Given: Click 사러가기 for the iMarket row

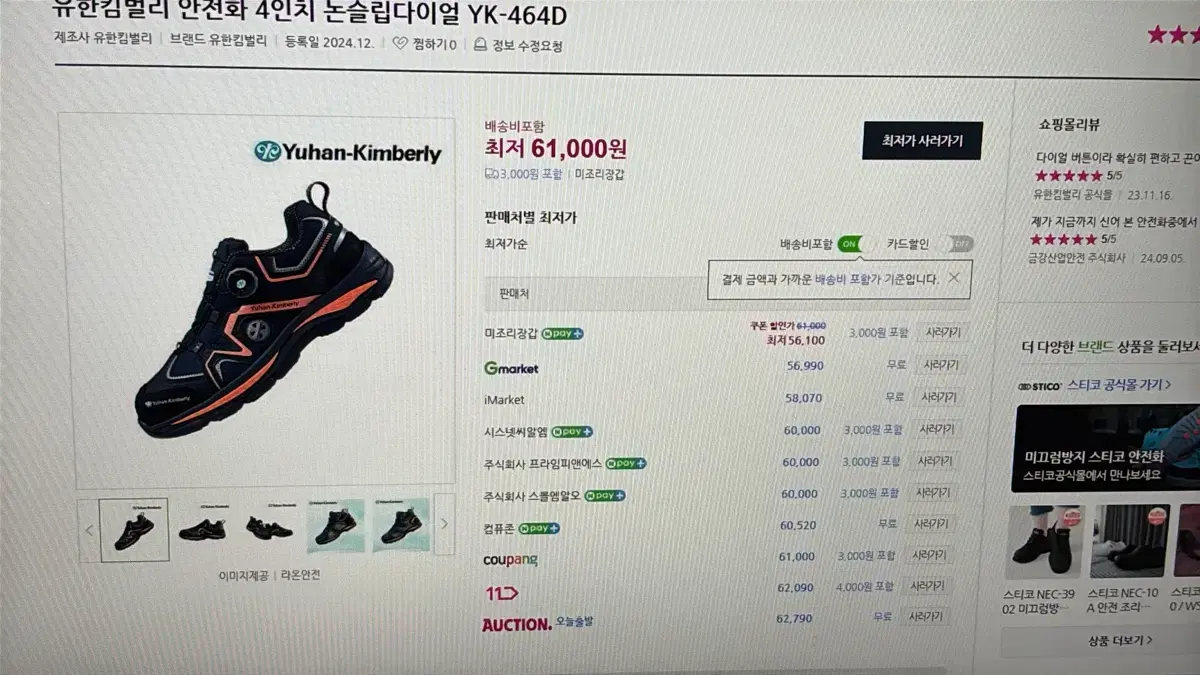Looking at the screenshot, I should tap(940, 397).
